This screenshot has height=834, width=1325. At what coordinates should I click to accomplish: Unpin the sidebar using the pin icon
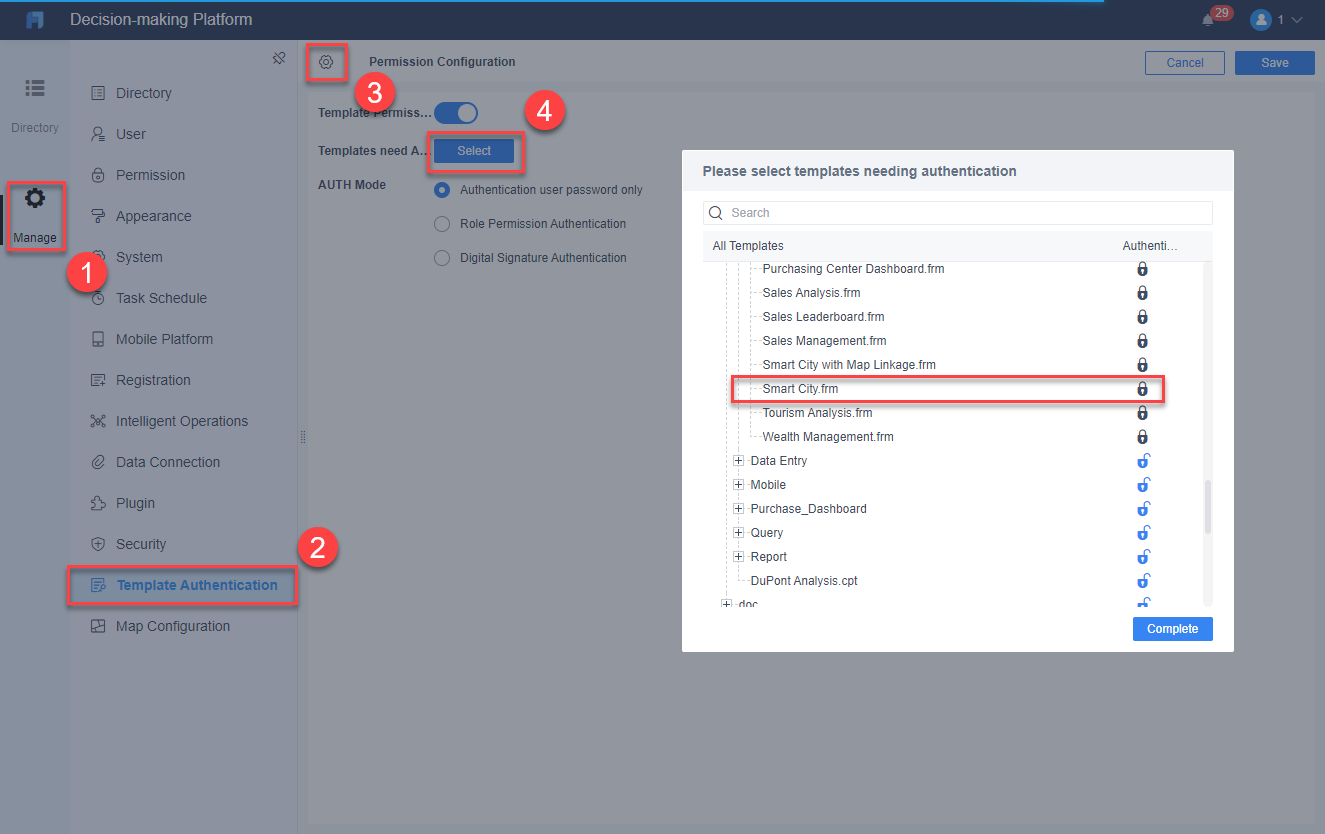(279, 58)
